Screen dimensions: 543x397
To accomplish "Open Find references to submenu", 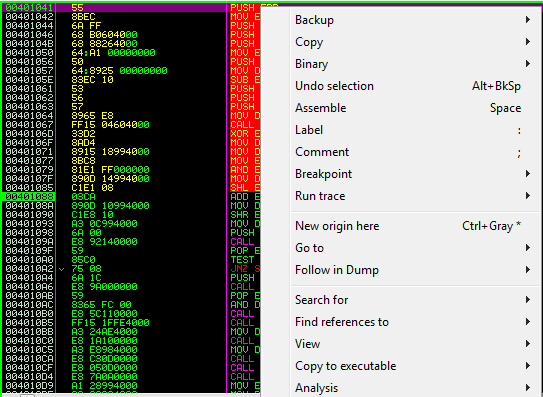I will (414, 322).
